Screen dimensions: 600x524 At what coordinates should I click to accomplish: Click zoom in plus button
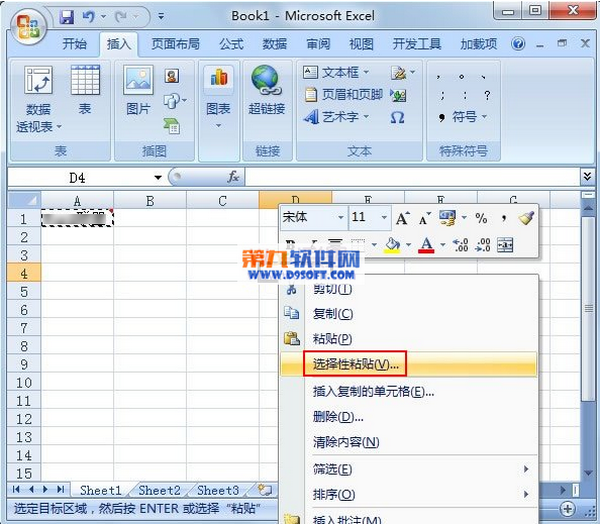coord(567,509)
